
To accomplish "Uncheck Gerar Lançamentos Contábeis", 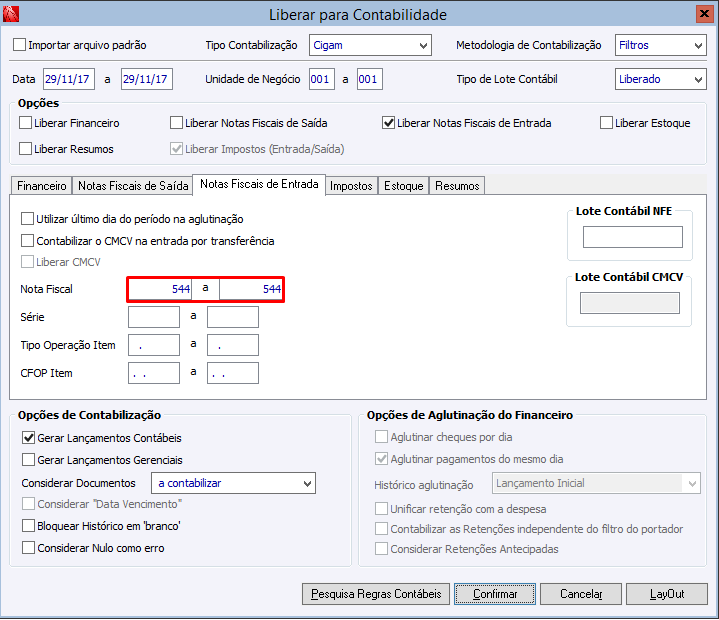I will [x=28, y=438].
